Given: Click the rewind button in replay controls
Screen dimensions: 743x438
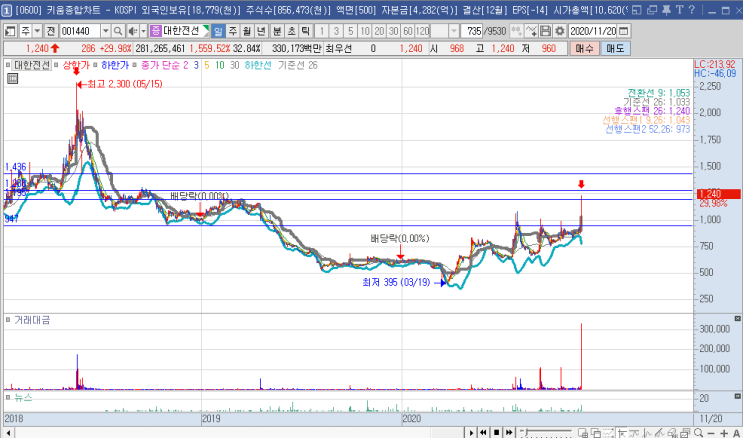Looking at the screenshot, I should (x=483, y=432).
